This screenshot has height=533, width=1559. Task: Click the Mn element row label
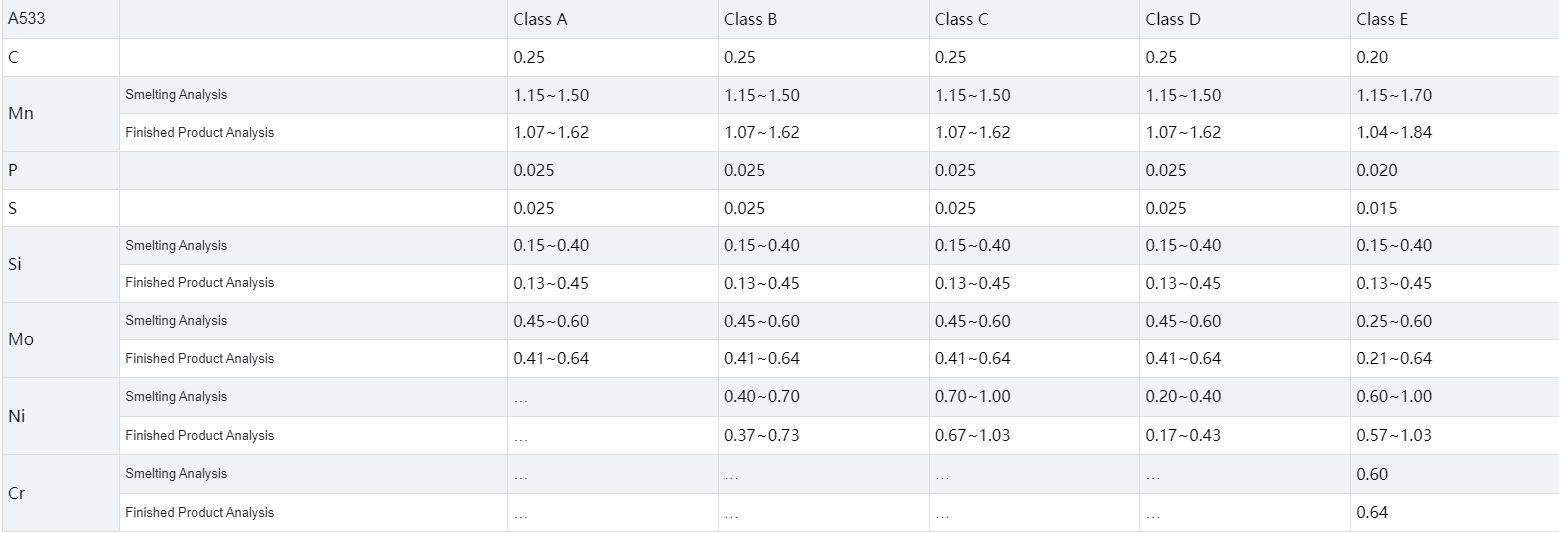point(20,113)
